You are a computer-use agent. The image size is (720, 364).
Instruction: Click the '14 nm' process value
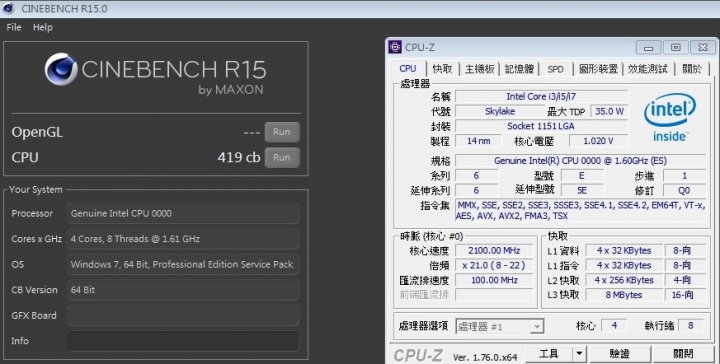(478, 141)
